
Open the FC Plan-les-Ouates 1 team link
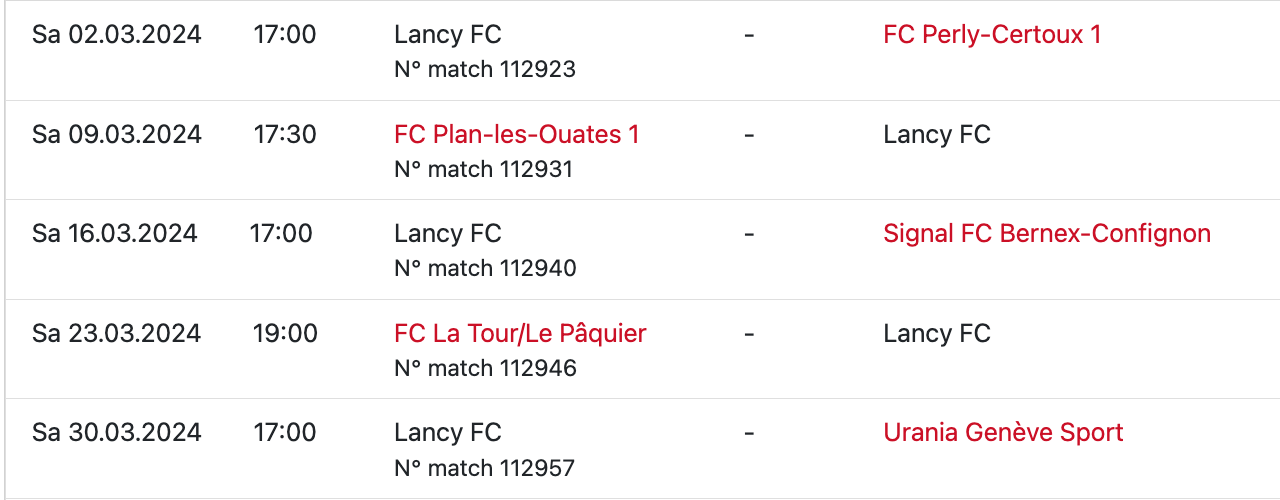tap(516, 135)
